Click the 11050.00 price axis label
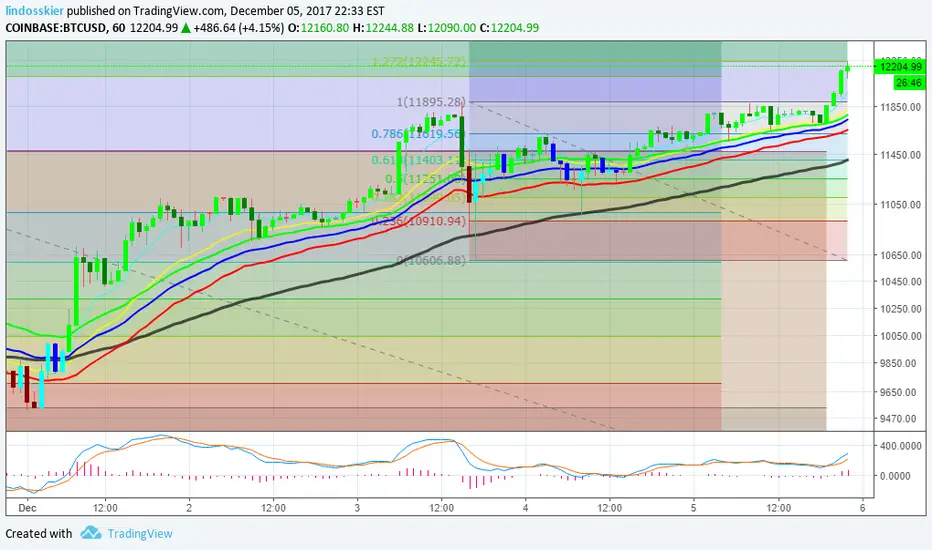 pos(900,205)
